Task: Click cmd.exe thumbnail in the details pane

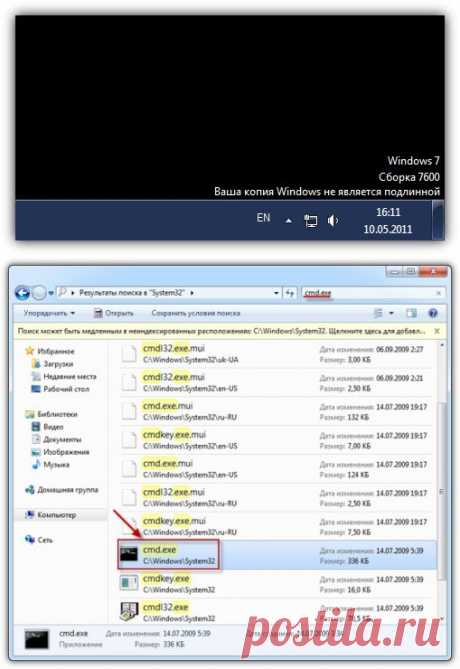Action: coord(36,639)
